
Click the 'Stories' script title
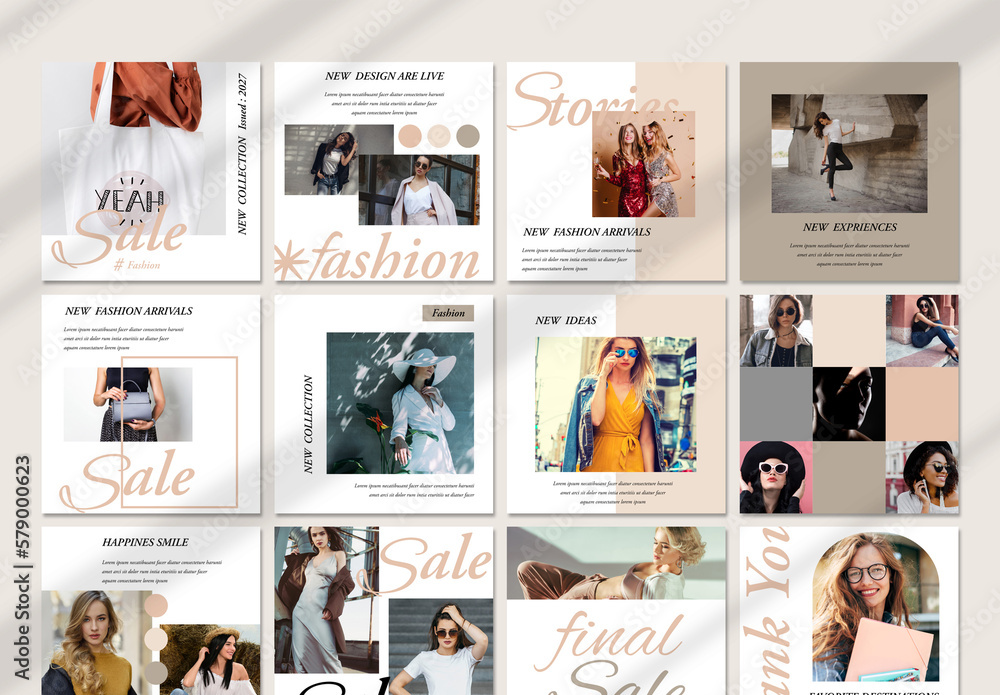[x=596, y=102]
